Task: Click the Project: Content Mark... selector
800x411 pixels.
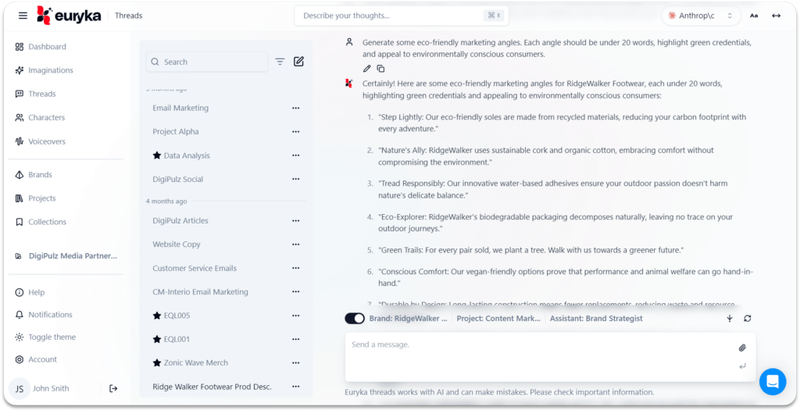Action: click(498, 318)
